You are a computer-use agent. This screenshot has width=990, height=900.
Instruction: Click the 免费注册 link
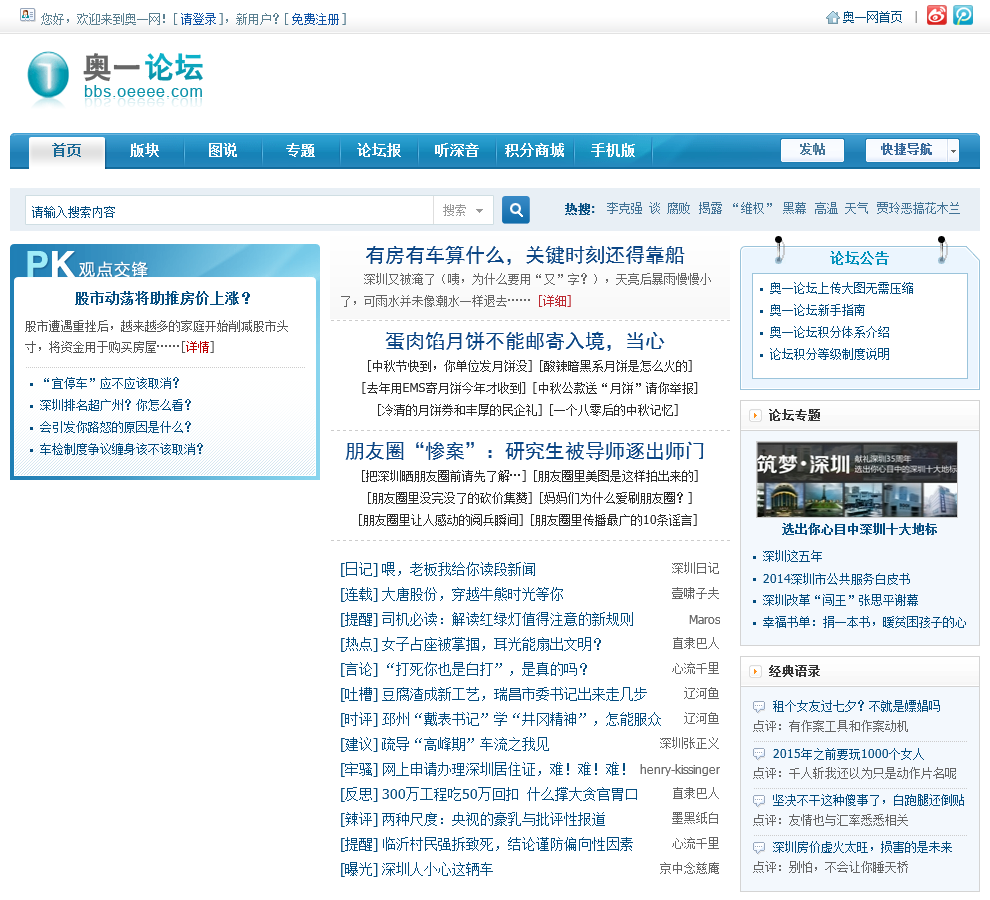click(315, 20)
